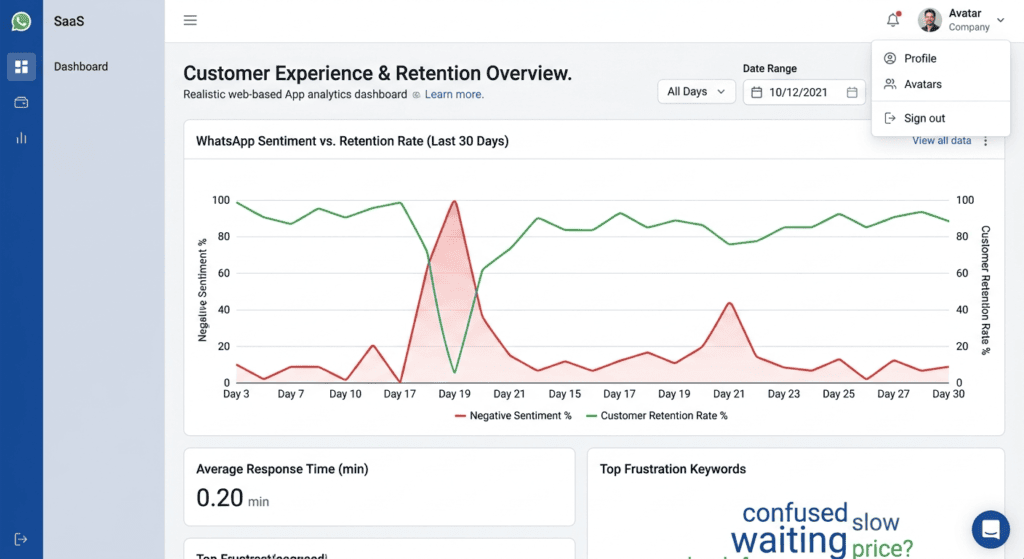Open the wallet icon in sidebar
Image resolution: width=1024 pixels, height=559 pixels.
(21, 103)
